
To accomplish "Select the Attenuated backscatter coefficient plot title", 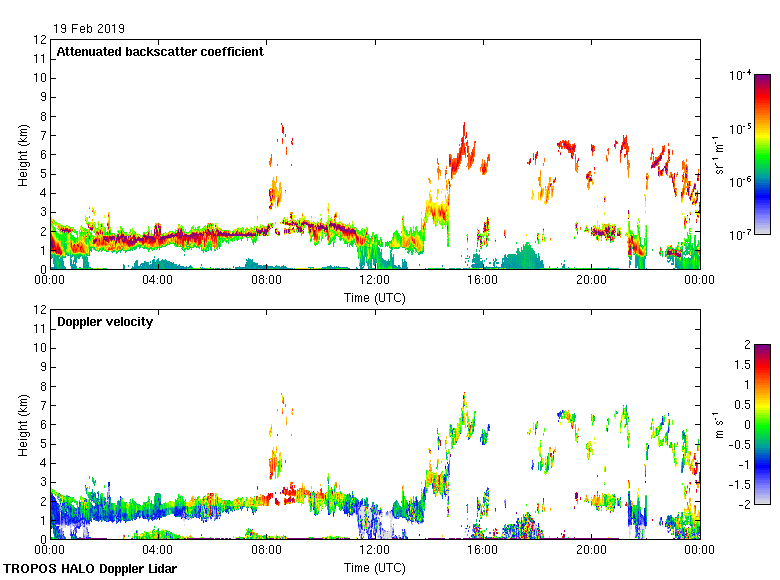I will 160,52.
